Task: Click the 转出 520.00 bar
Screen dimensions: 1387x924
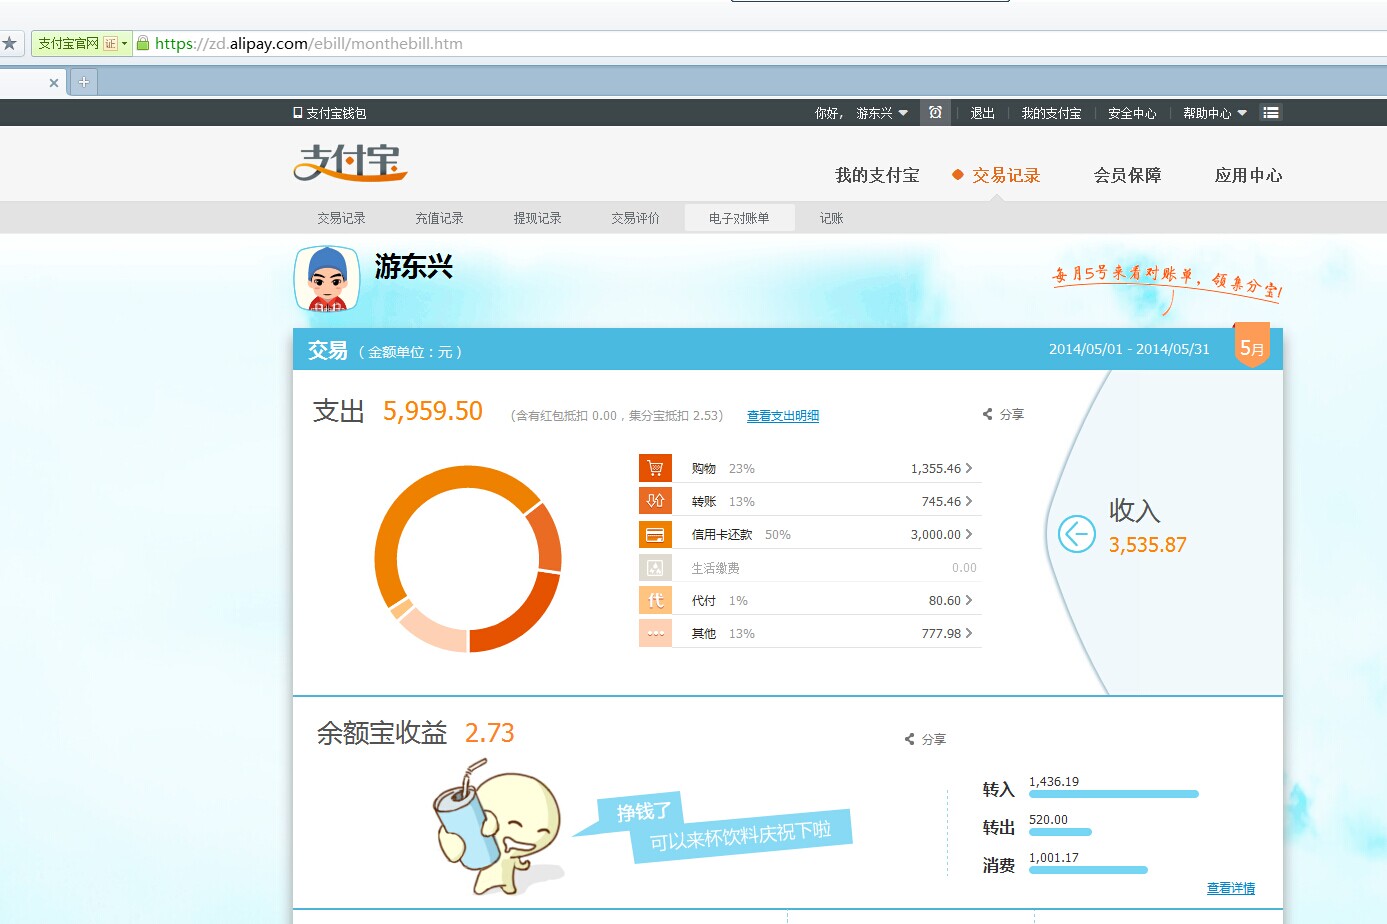Action: click(x=1060, y=832)
